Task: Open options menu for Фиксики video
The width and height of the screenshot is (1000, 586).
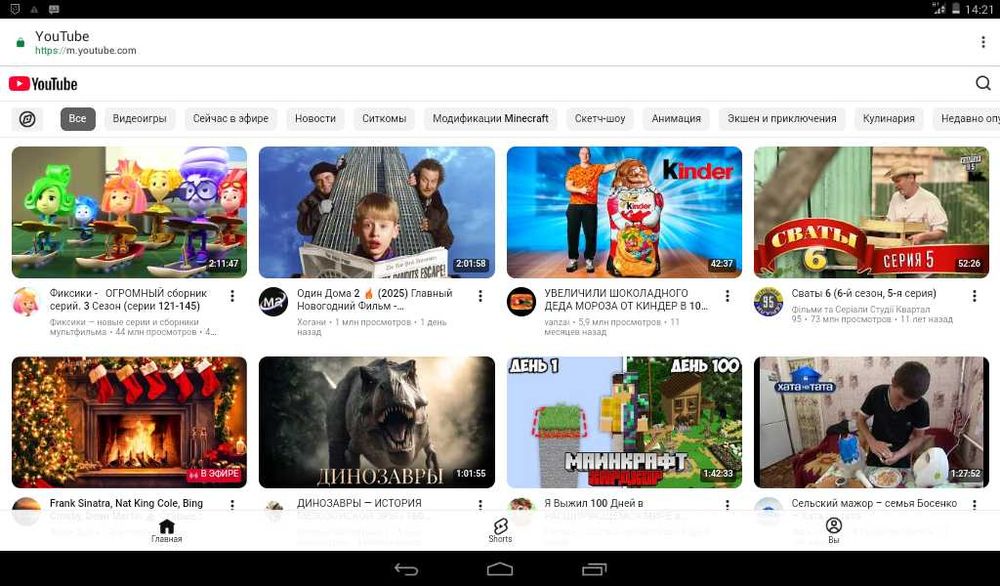Action: click(232, 296)
